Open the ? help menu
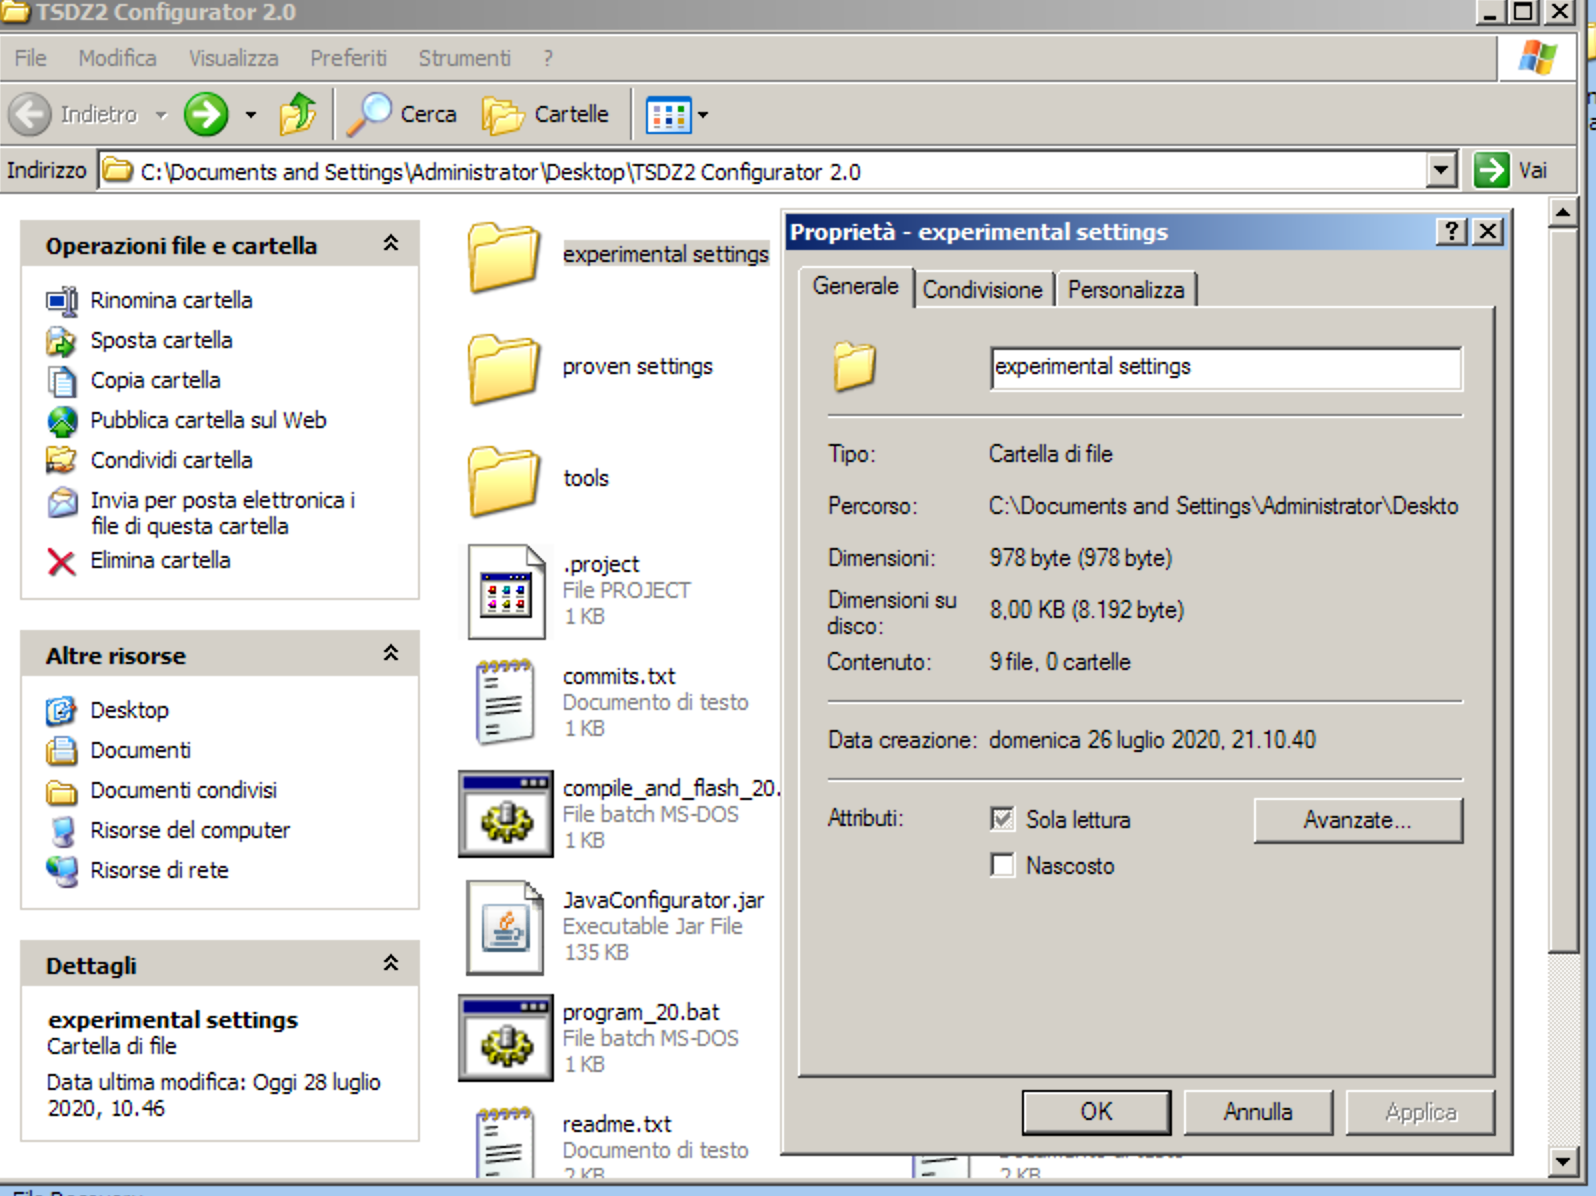This screenshot has height=1196, width=1596. 548,58
